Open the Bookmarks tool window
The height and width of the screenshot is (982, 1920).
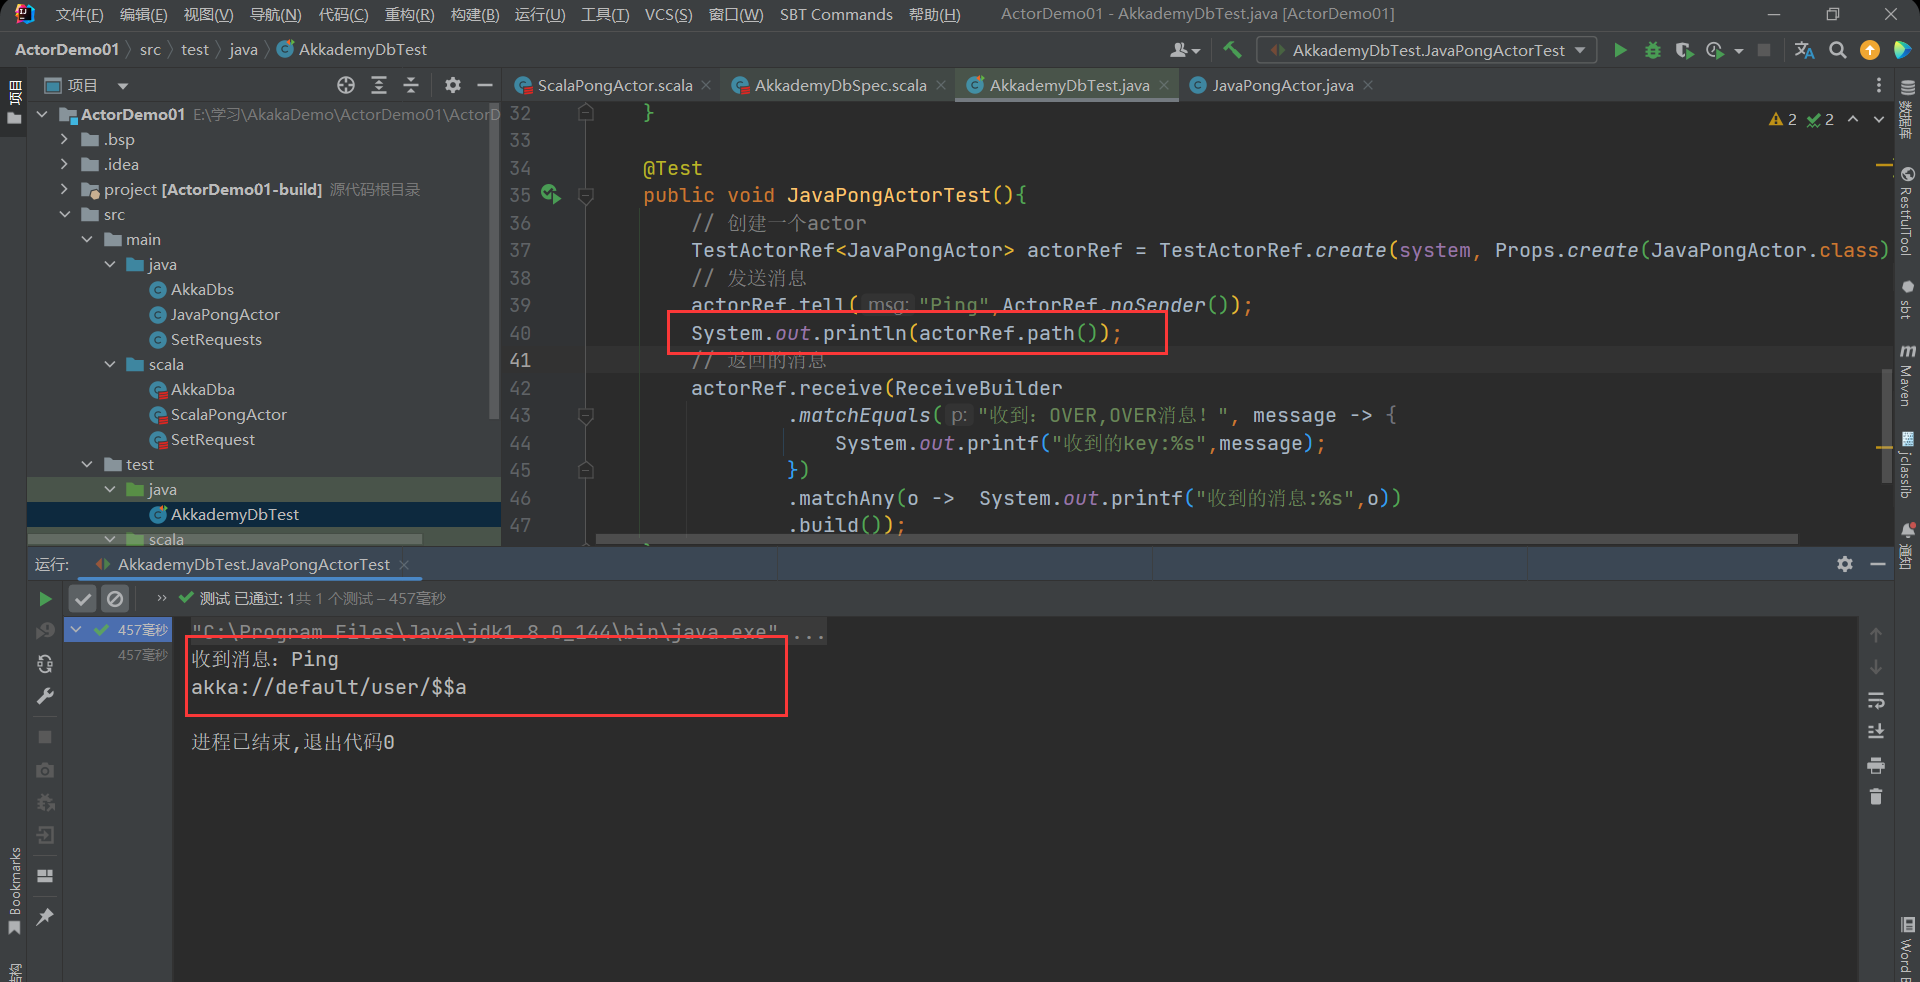(x=14, y=890)
